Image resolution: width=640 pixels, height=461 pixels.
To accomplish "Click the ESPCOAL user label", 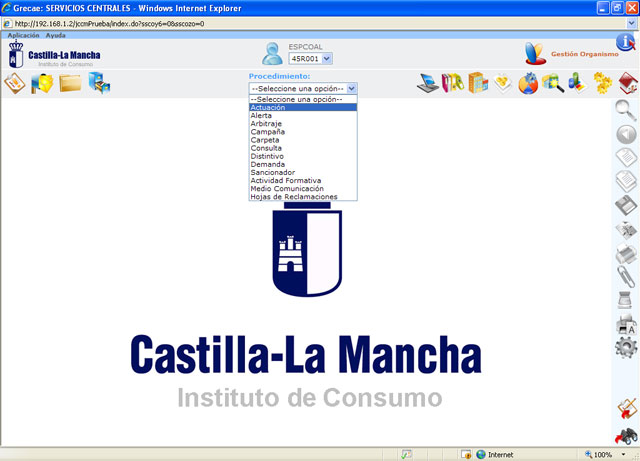I will (305, 47).
